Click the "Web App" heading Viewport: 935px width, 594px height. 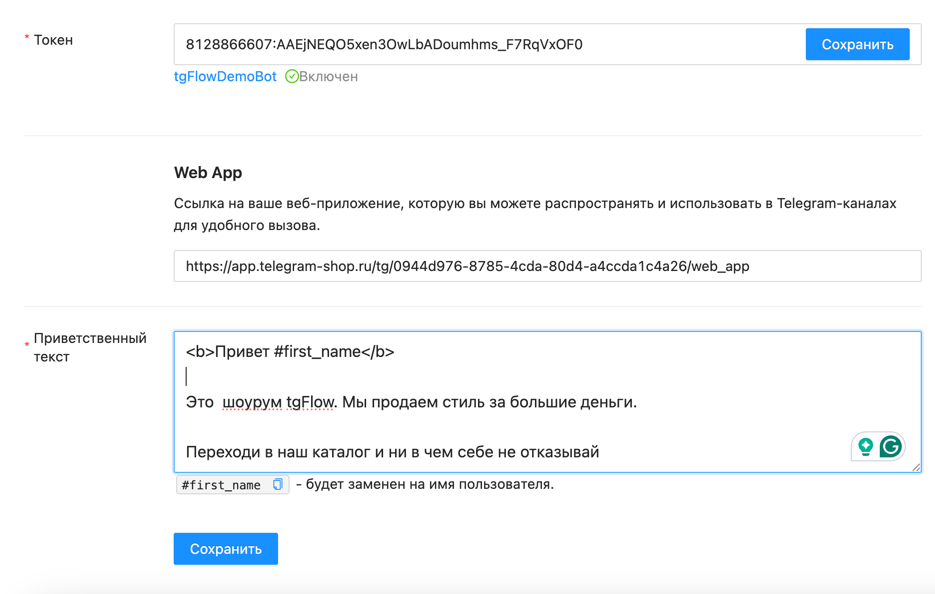(208, 172)
